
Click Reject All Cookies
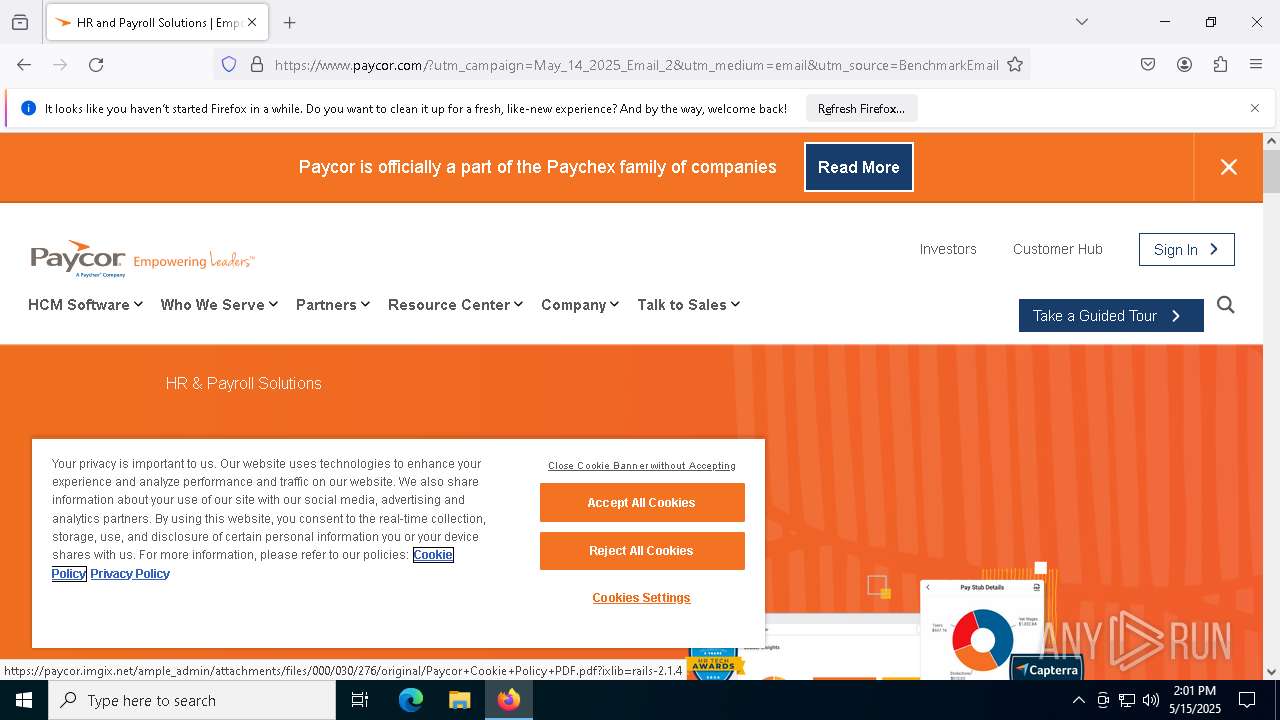(x=642, y=551)
